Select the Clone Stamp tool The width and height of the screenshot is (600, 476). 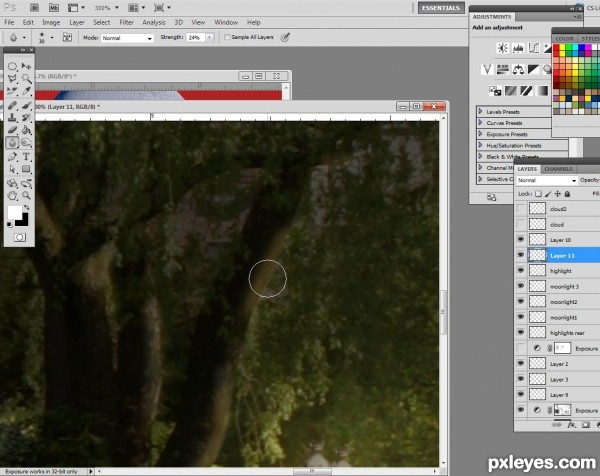[12, 117]
